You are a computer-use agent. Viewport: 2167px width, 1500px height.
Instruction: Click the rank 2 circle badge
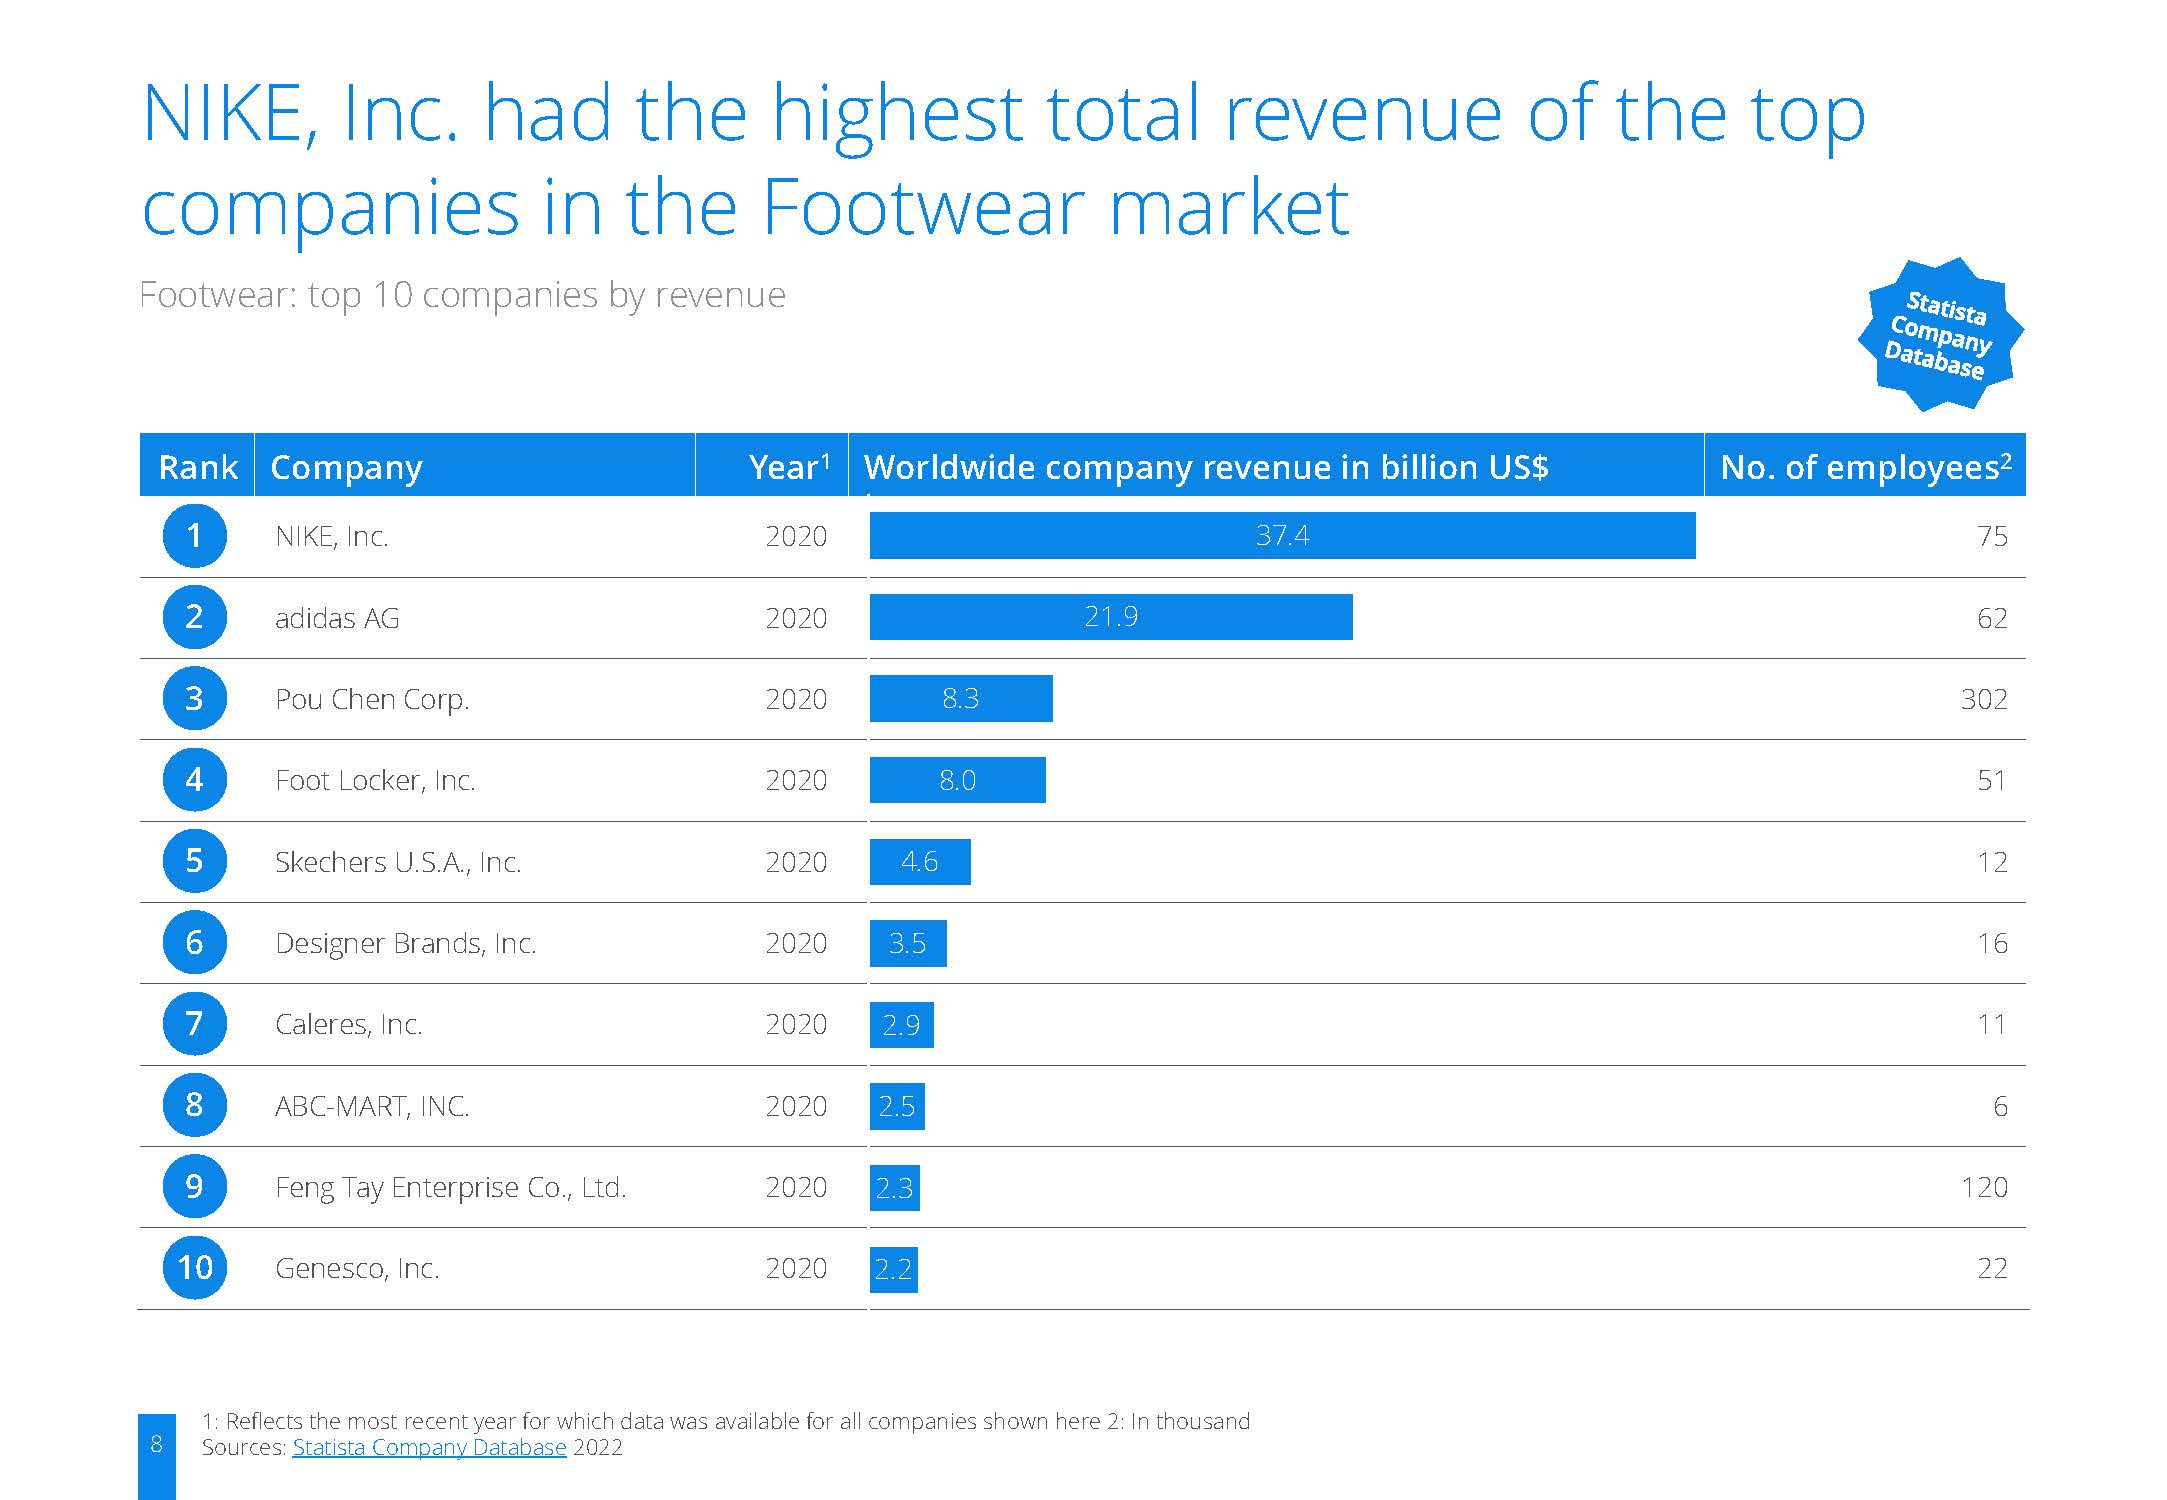(x=194, y=617)
